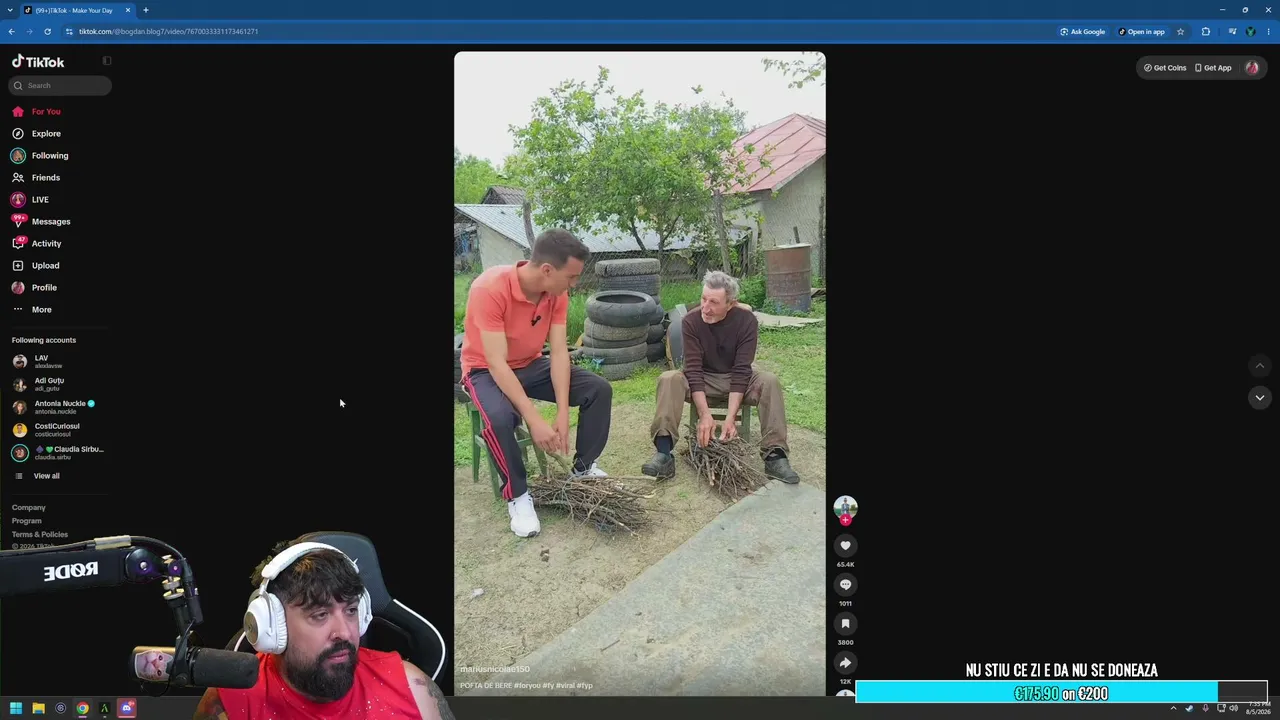Close the TikTok browser tab
The height and width of the screenshot is (720, 1280).
coord(128,10)
